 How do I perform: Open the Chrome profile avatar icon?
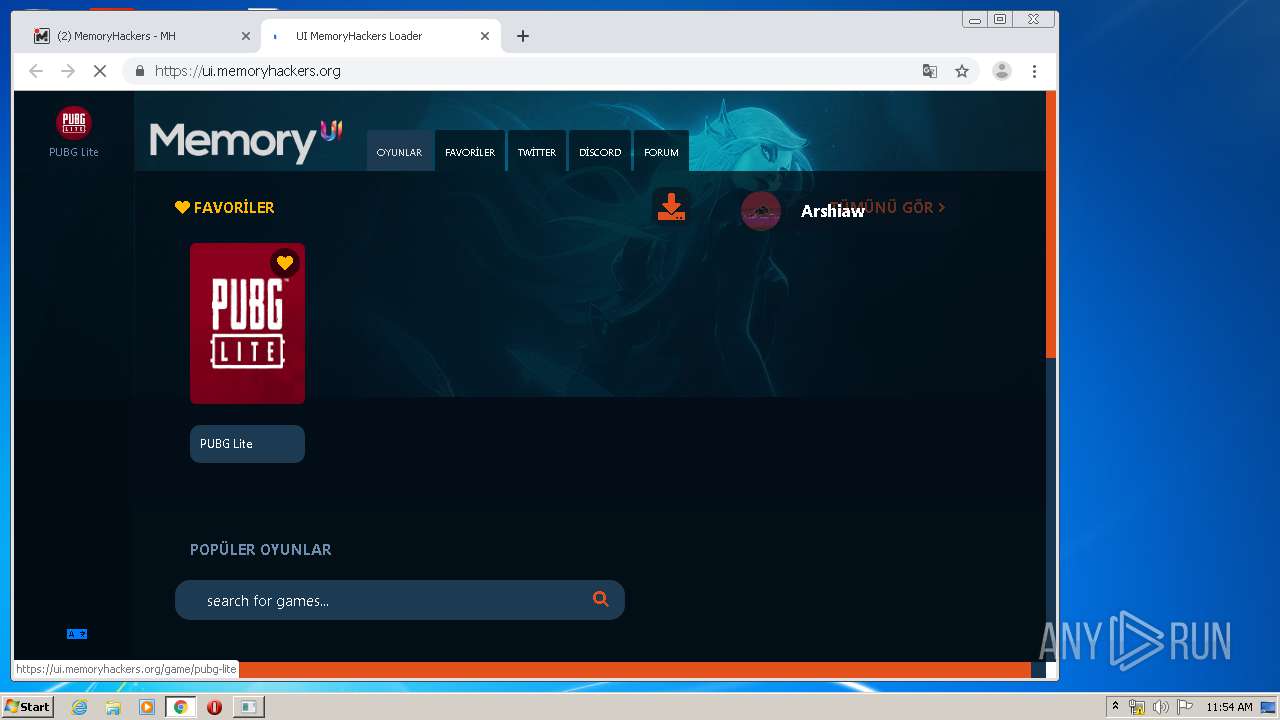coord(1001,71)
